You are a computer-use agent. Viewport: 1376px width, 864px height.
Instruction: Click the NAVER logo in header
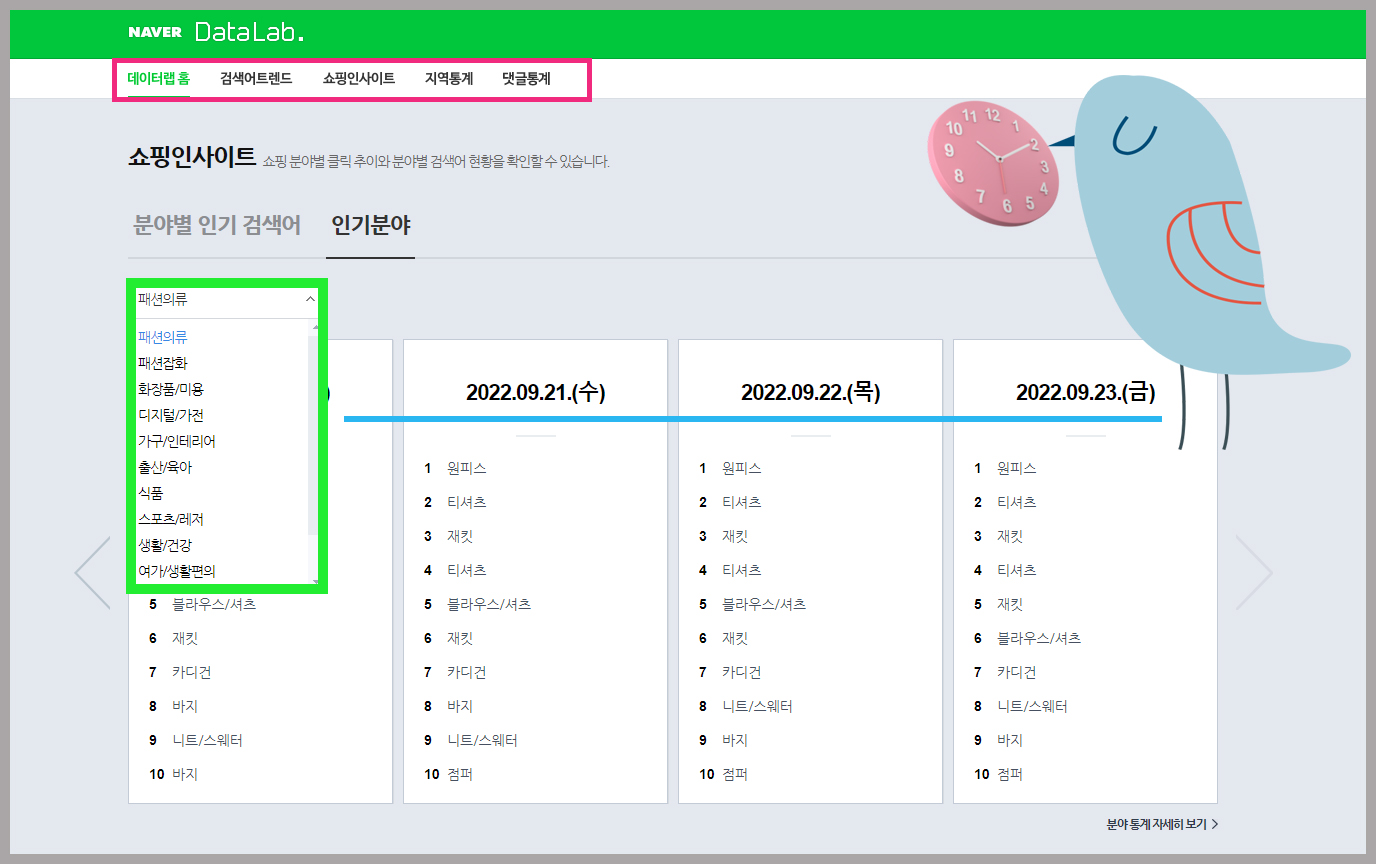point(155,32)
